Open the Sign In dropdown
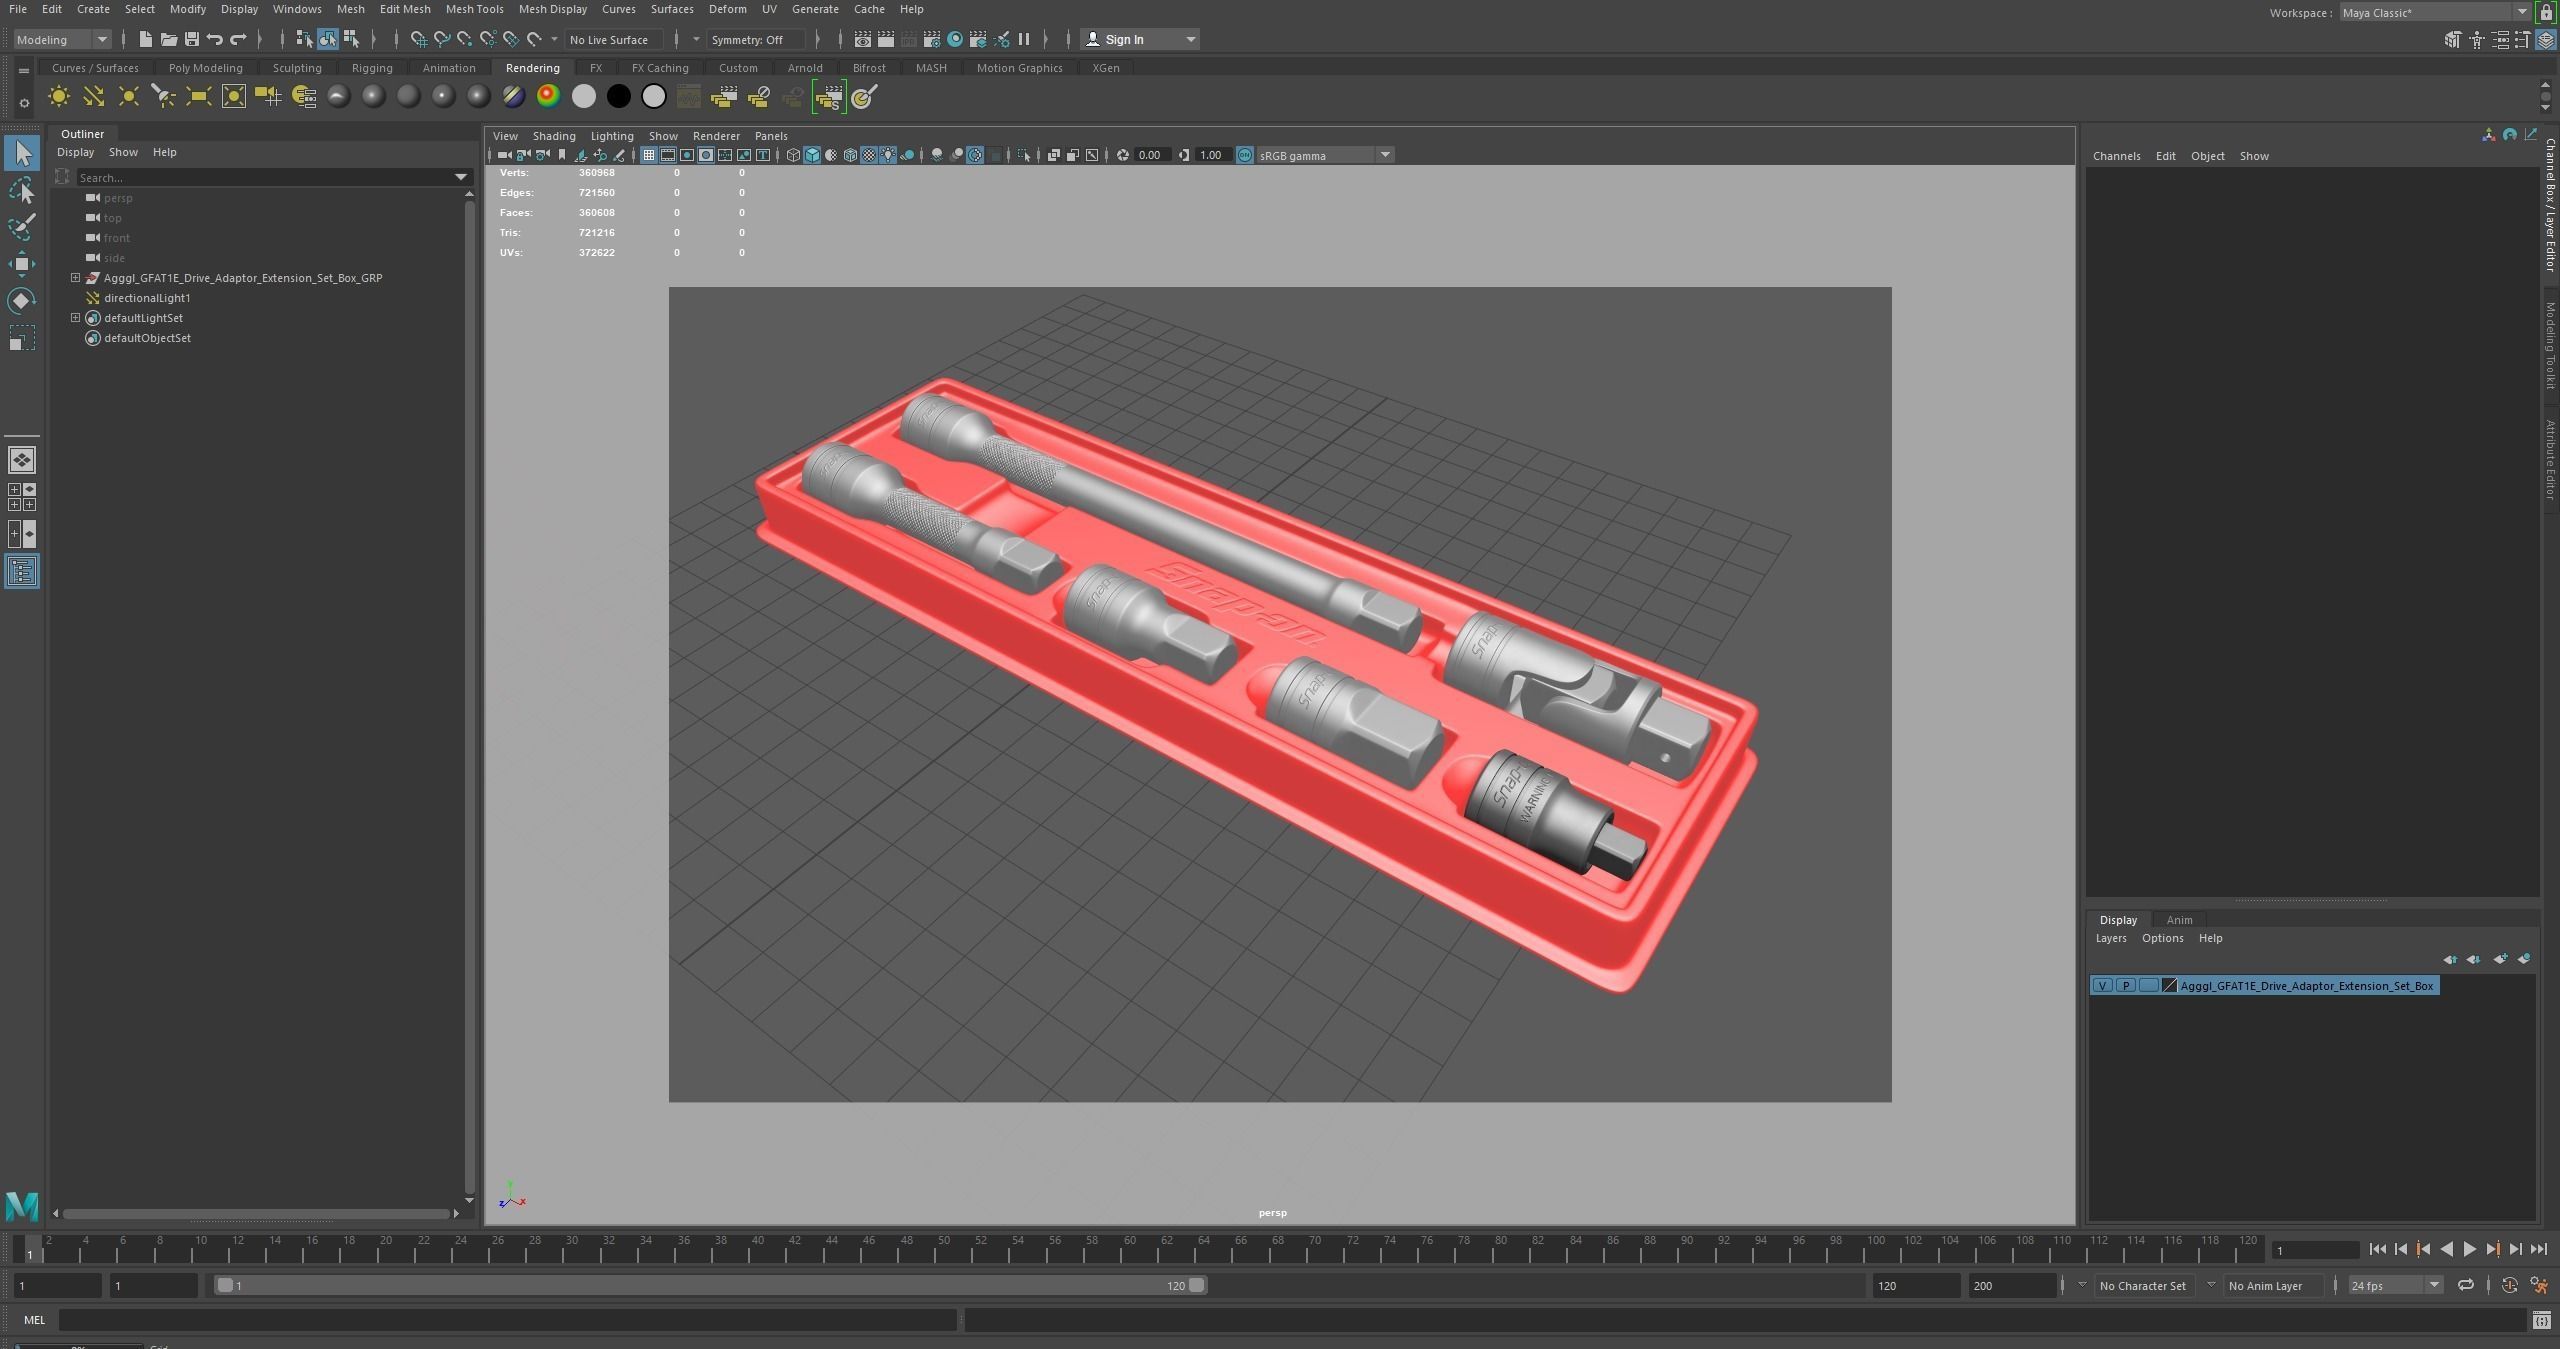This screenshot has width=2560, height=1349. click(x=1140, y=39)
